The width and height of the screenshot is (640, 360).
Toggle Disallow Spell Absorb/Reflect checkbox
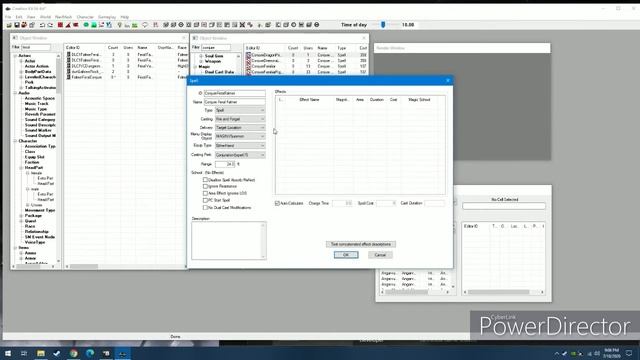coord(205,180)
